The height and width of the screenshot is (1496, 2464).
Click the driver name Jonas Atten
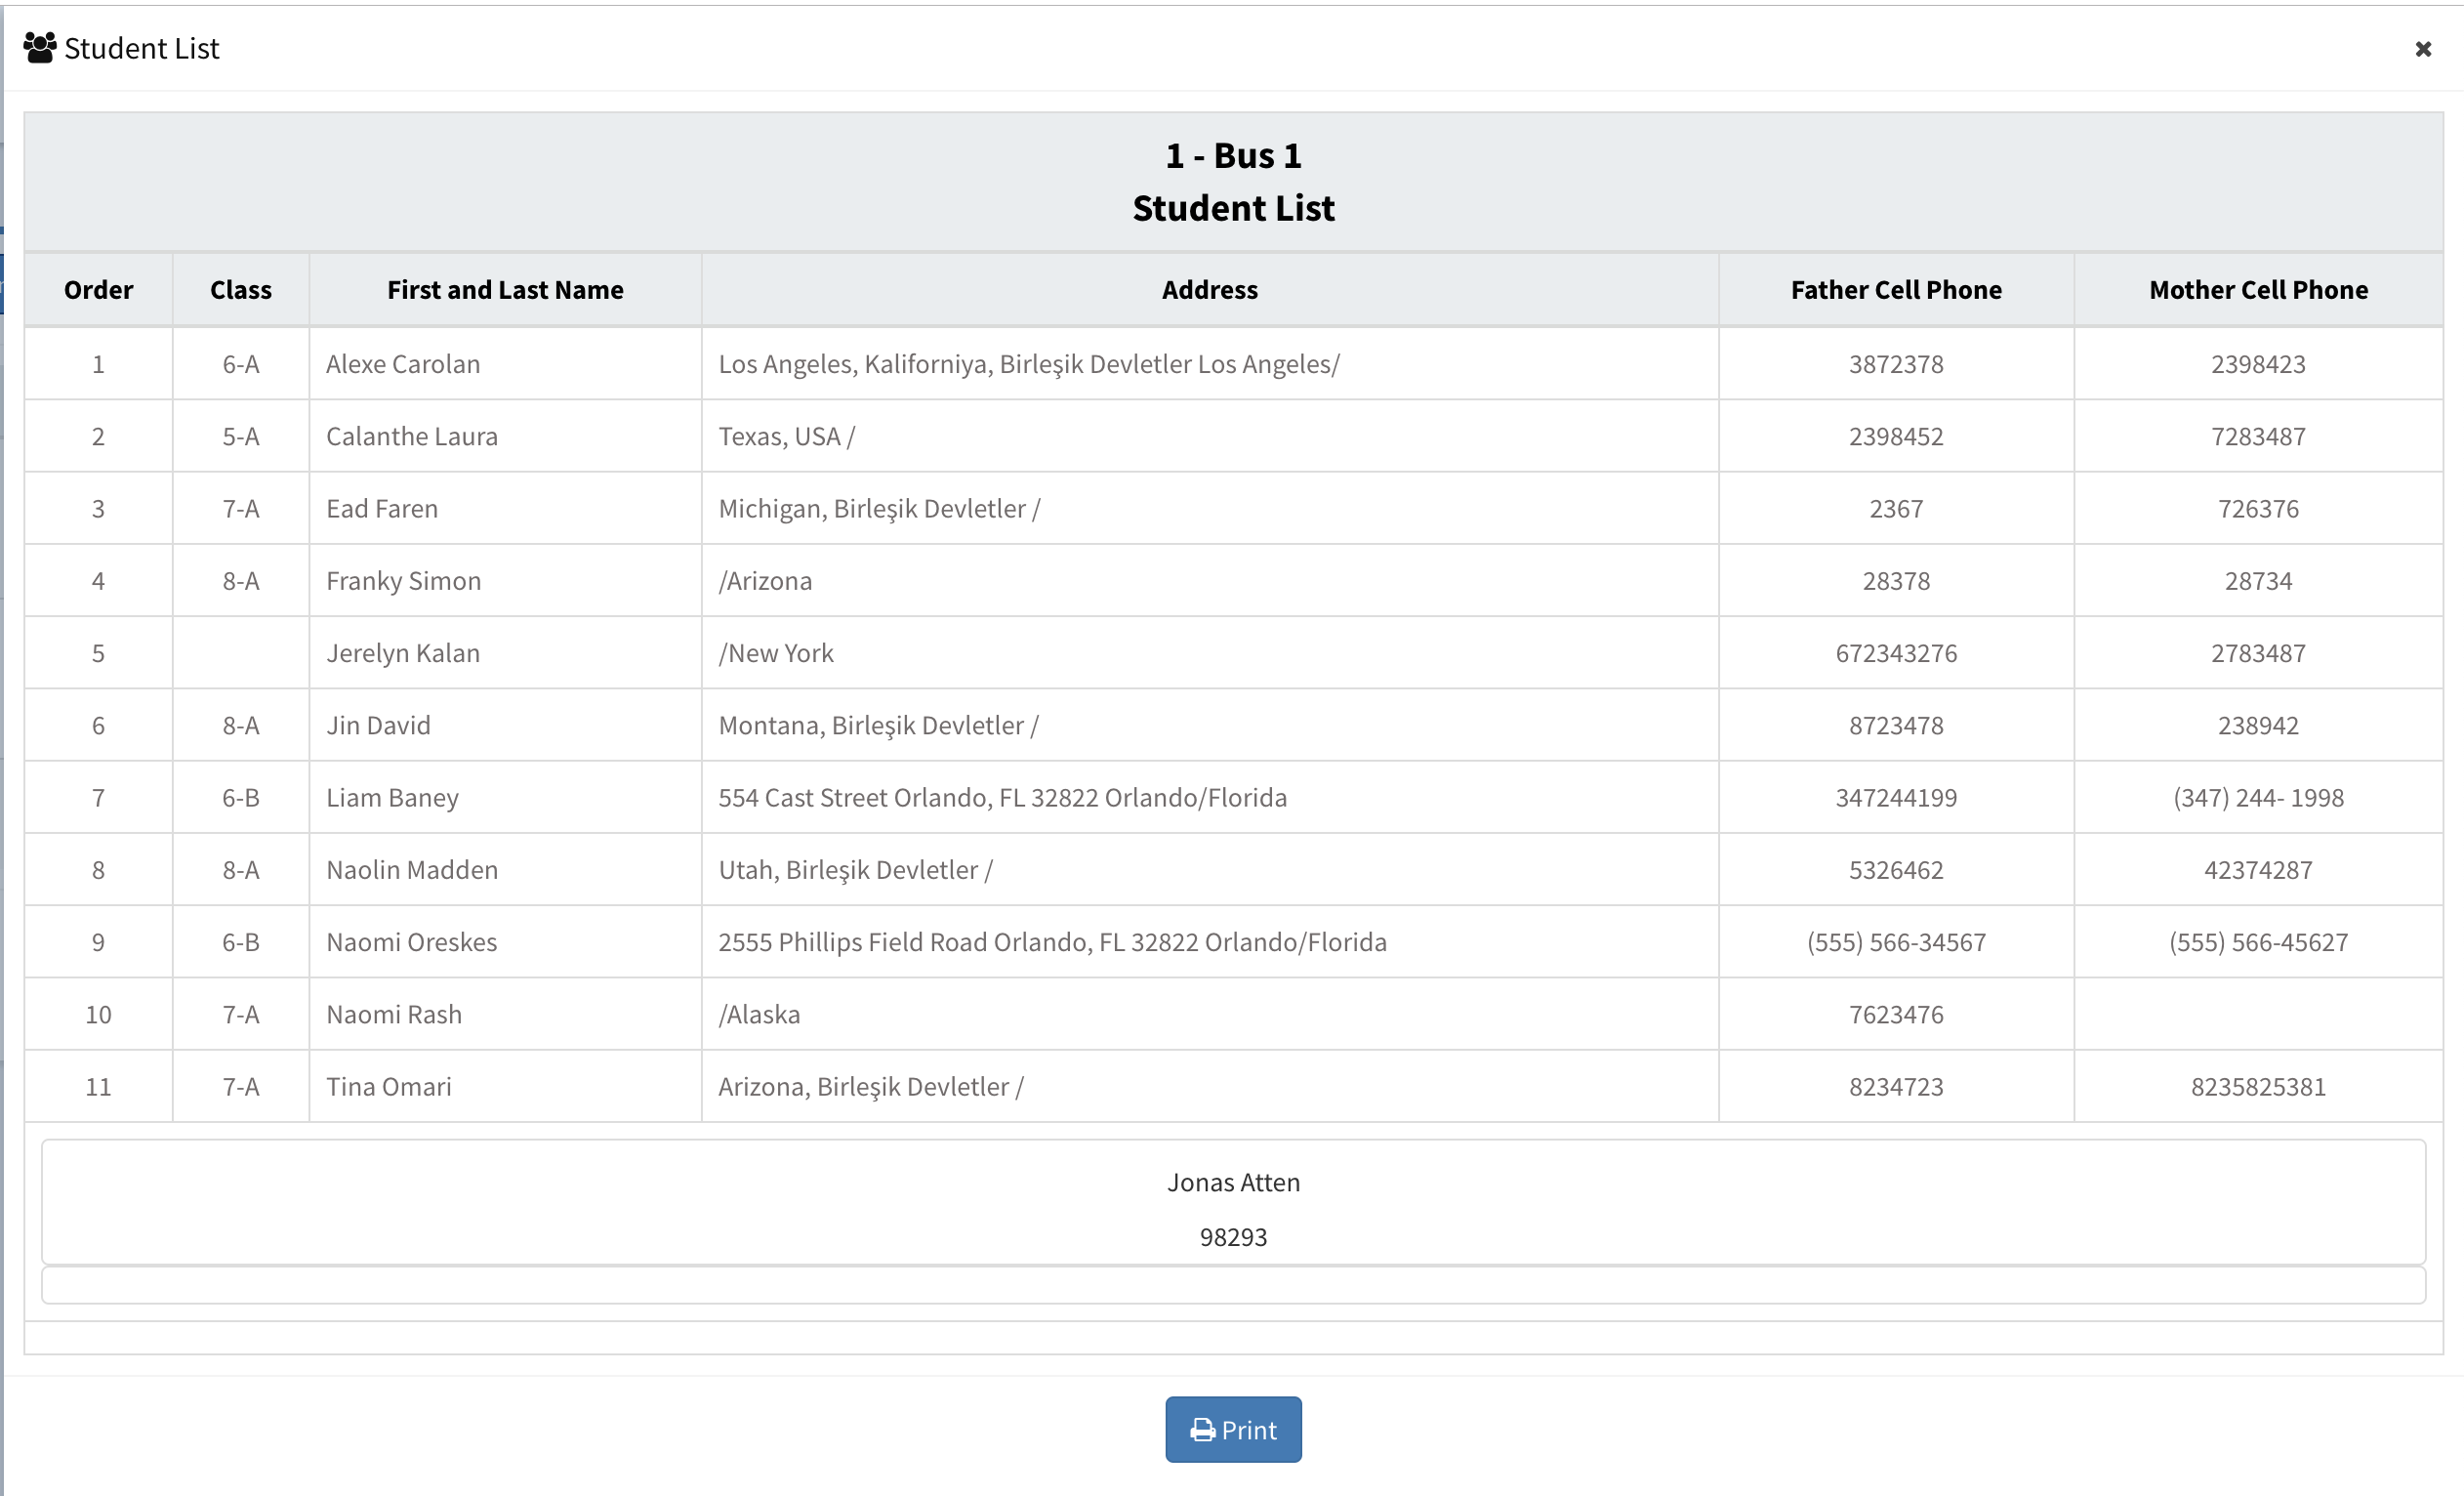pyautogui.click(x=1232, y=1182)
